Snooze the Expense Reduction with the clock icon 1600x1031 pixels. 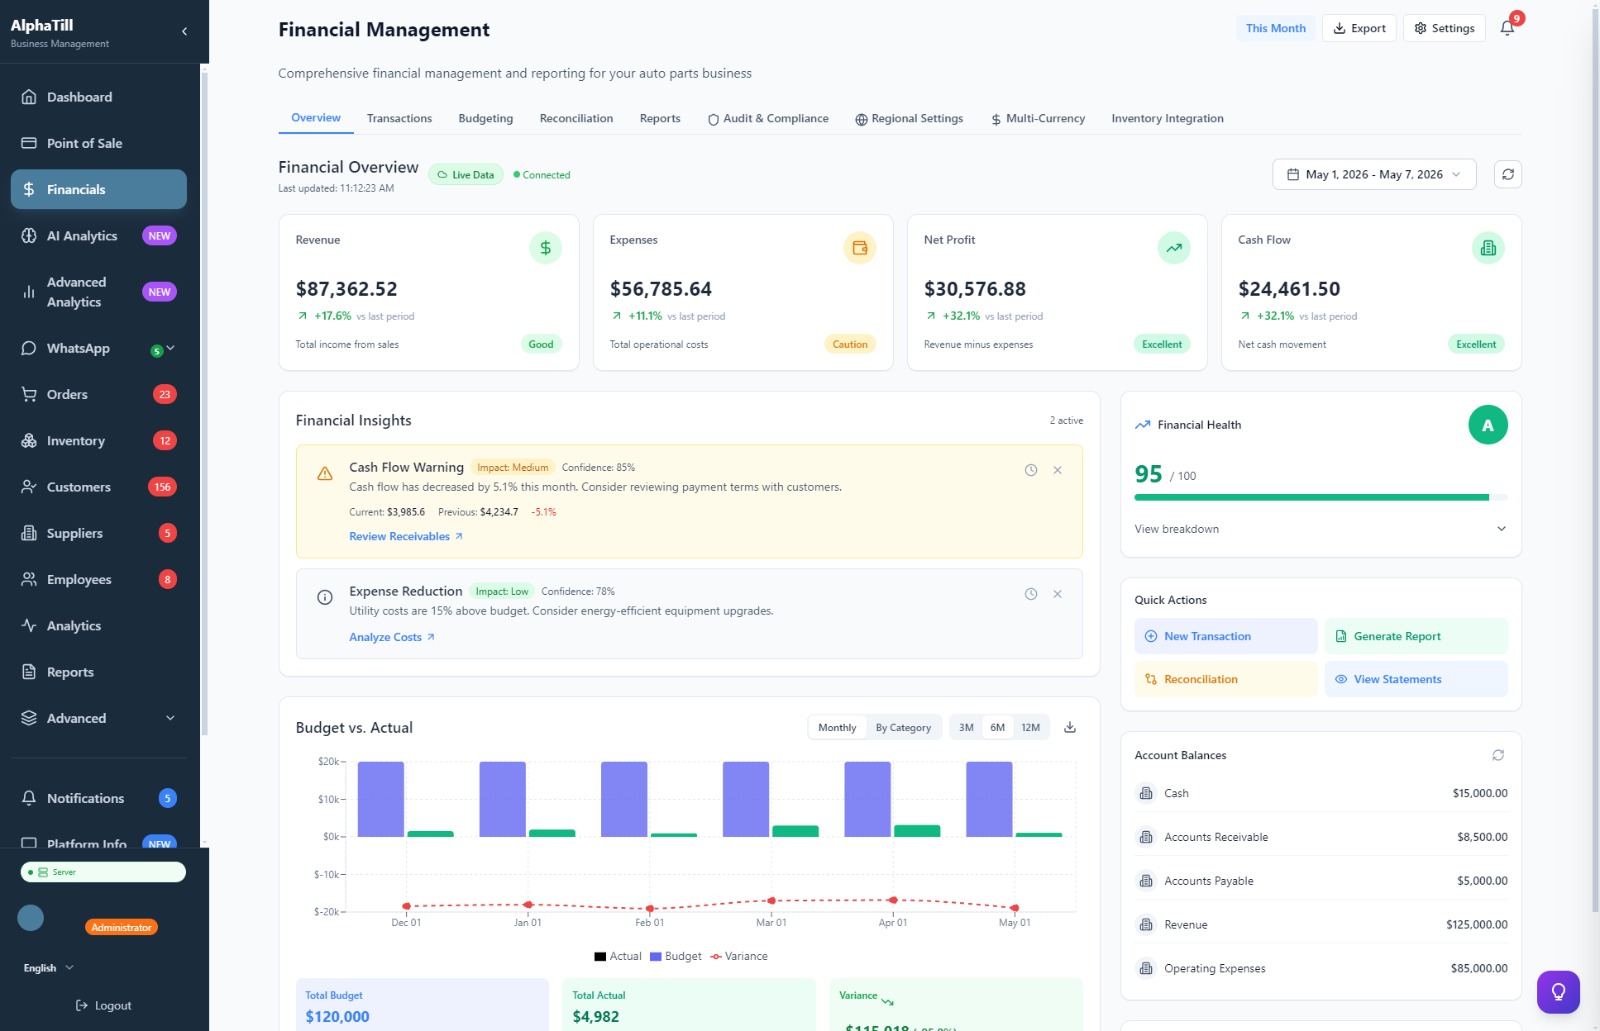click(x=1031, y=594)
